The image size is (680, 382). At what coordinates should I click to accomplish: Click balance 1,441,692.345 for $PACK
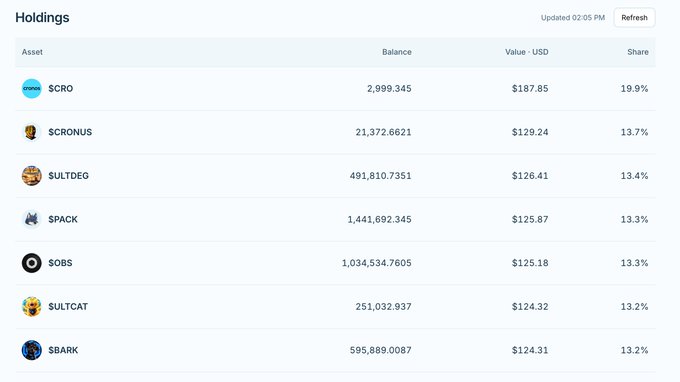coord(379,219)
